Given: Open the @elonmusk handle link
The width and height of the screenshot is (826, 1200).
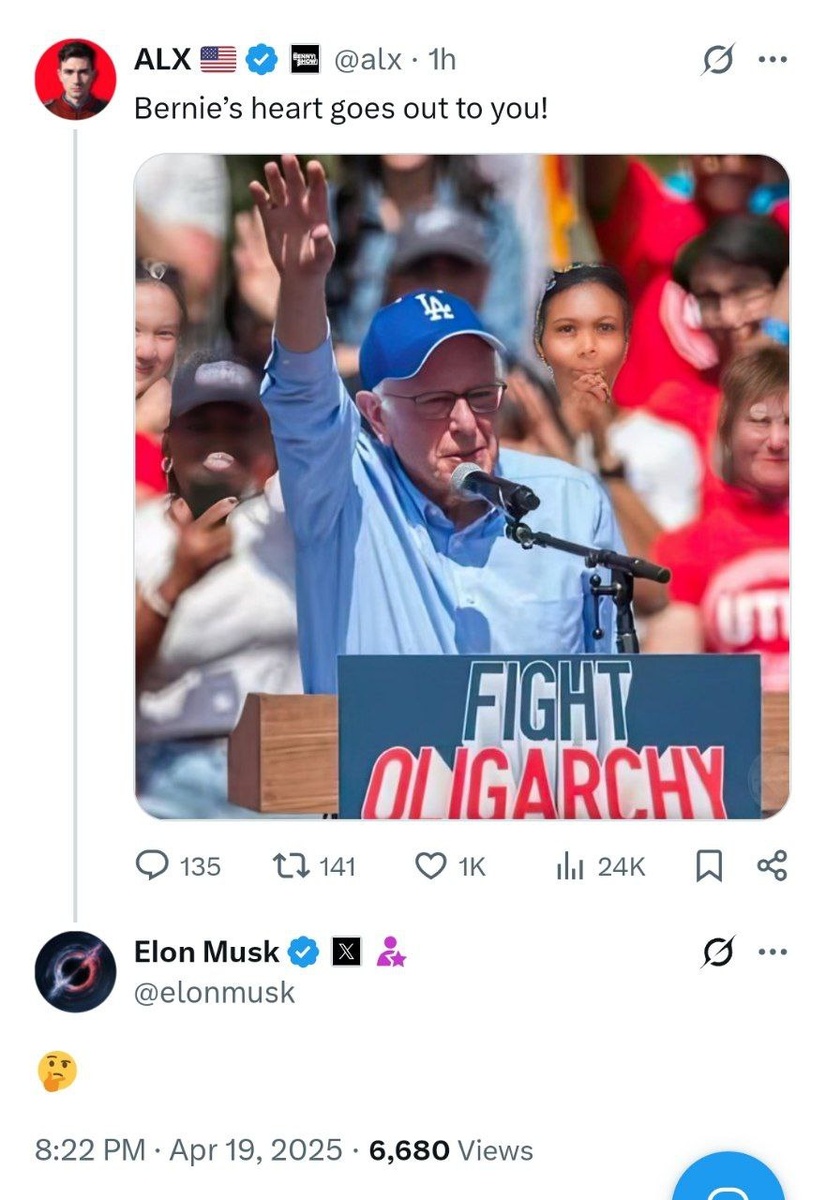Looking at the screenshot, I should point(214,992).
